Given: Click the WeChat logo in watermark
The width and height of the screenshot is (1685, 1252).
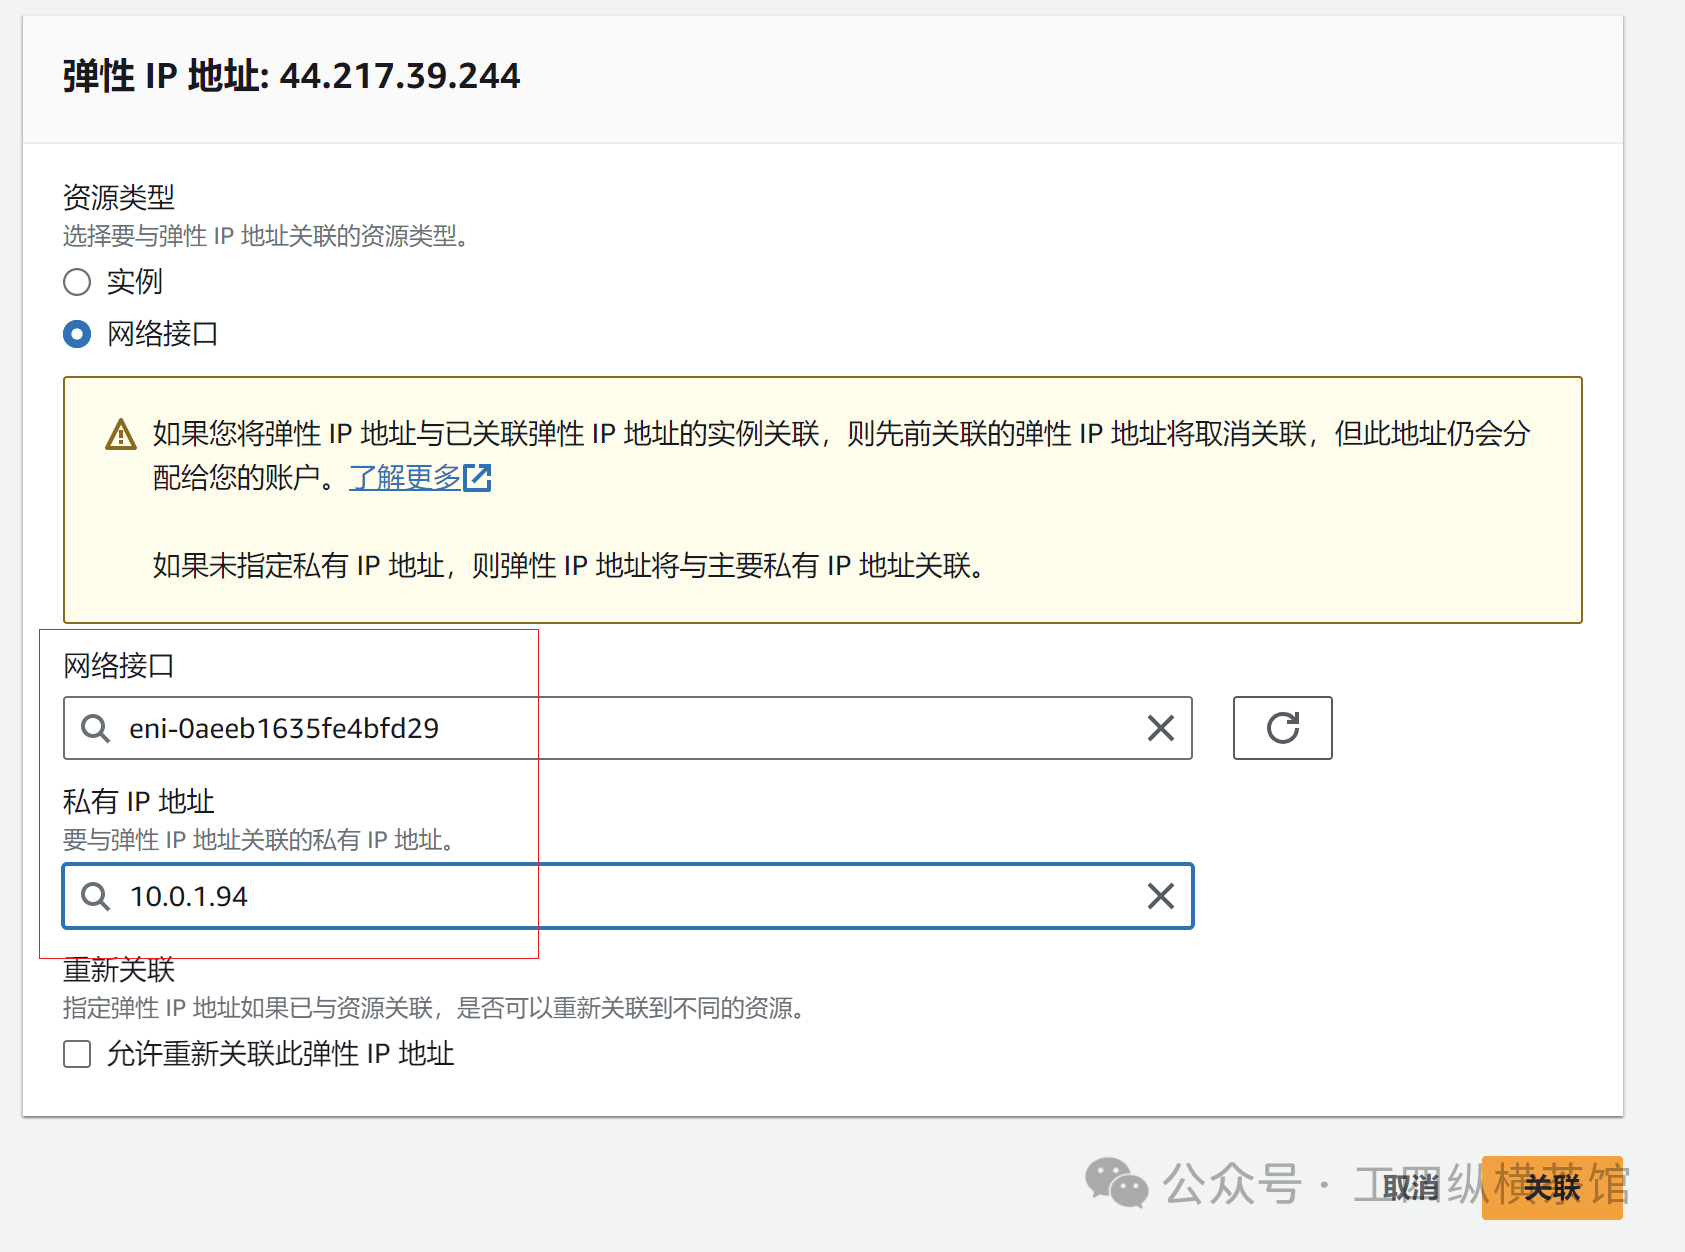Looking at the screenshot, I should coord(1116,1183).
